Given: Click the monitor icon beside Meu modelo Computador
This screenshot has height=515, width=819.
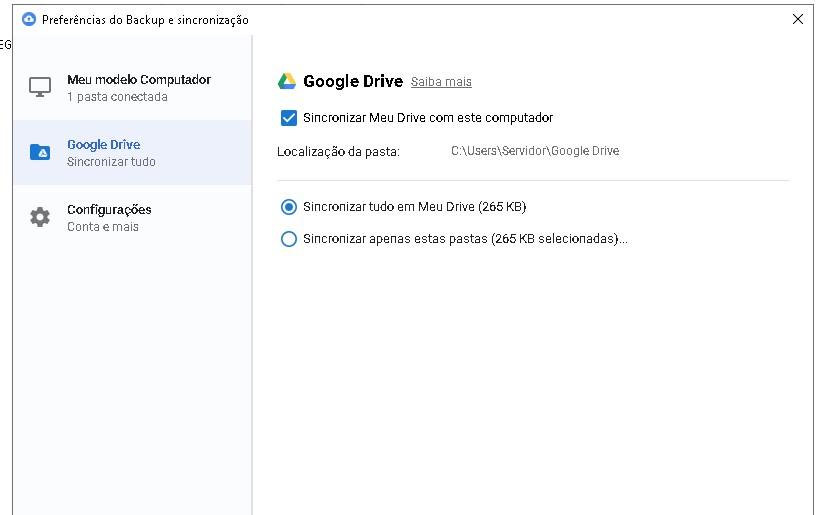Looking at the screenshot, I should coord(40,87).
